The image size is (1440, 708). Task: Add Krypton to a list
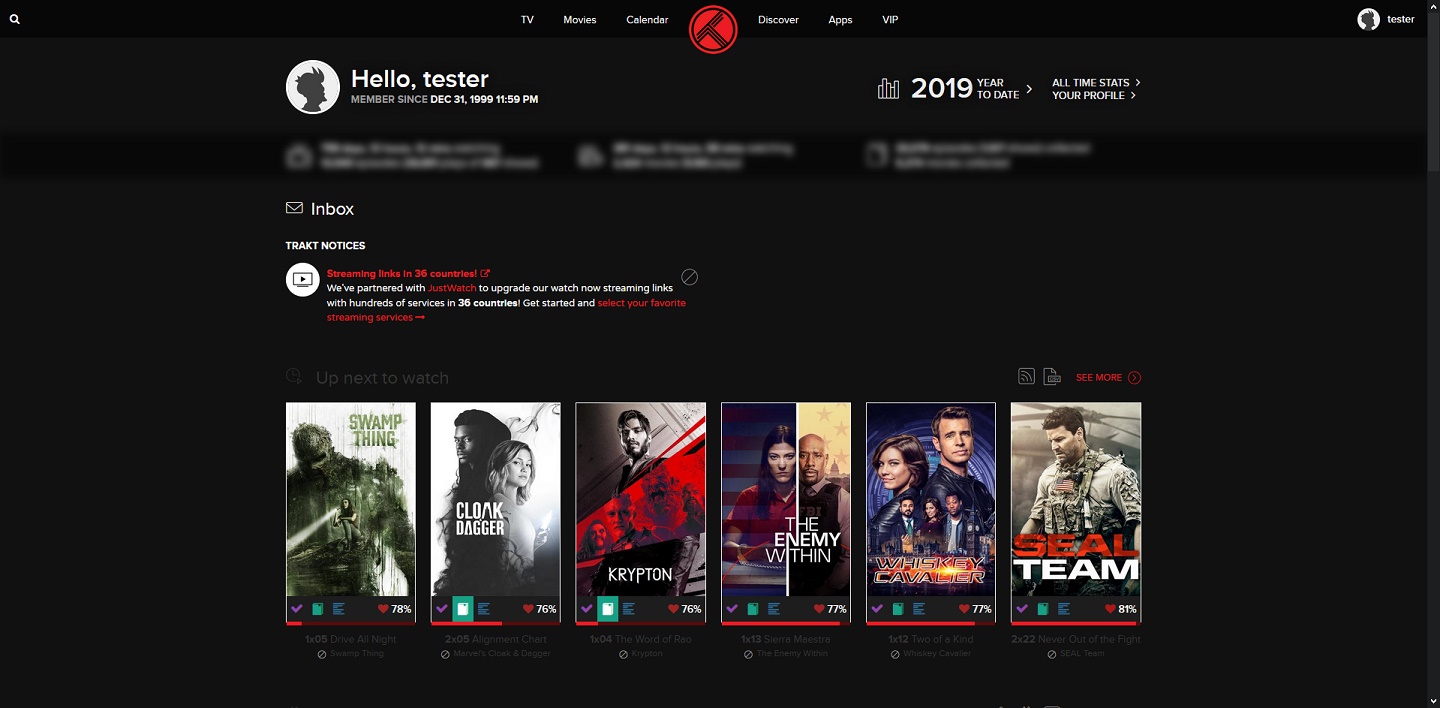click(x=629, y=608)
